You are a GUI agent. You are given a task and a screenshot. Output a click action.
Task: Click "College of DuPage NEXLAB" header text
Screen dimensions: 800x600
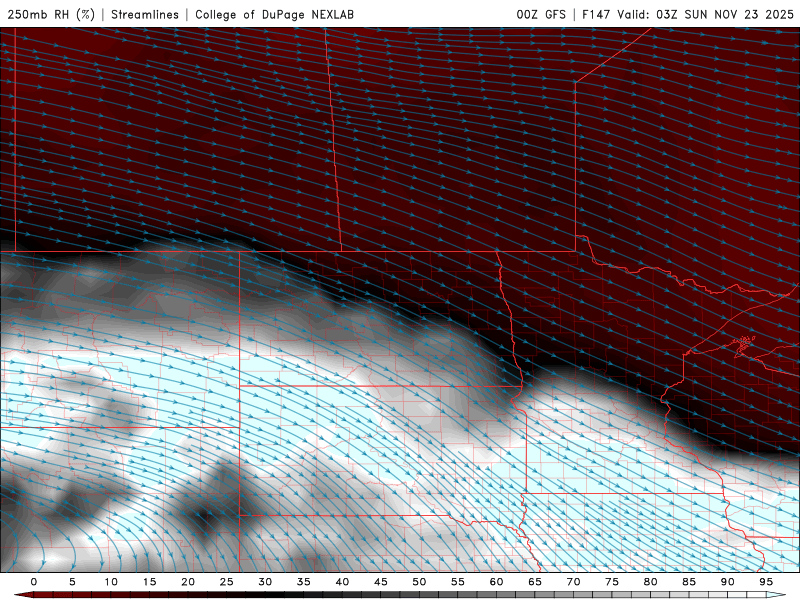tap(274, 14)
